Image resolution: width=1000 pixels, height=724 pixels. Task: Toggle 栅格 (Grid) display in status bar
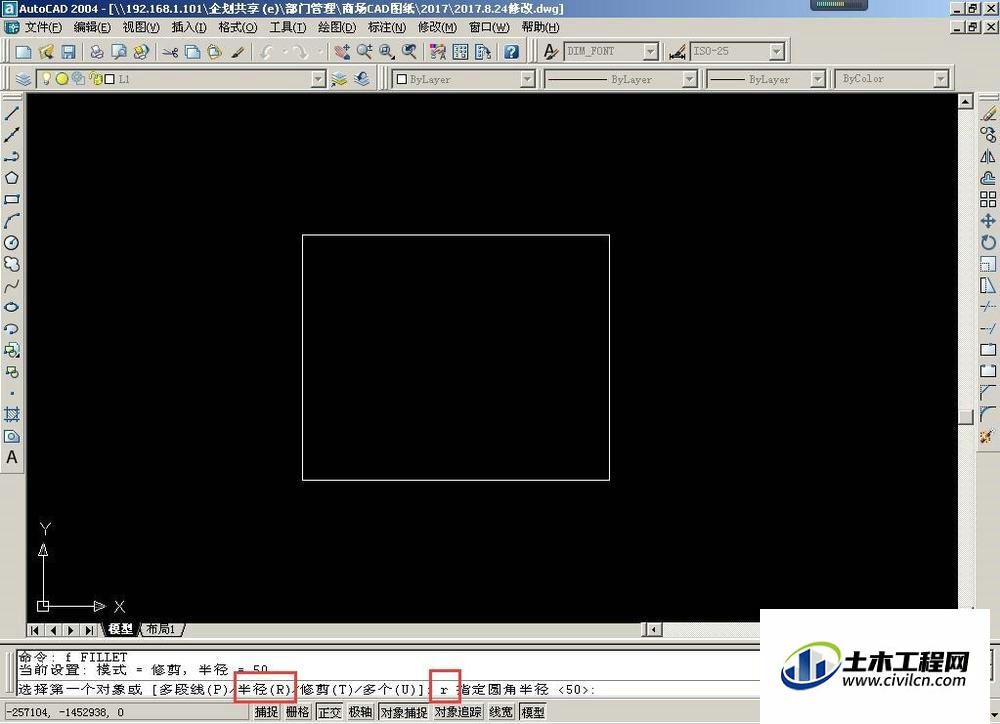pos(298,712)
